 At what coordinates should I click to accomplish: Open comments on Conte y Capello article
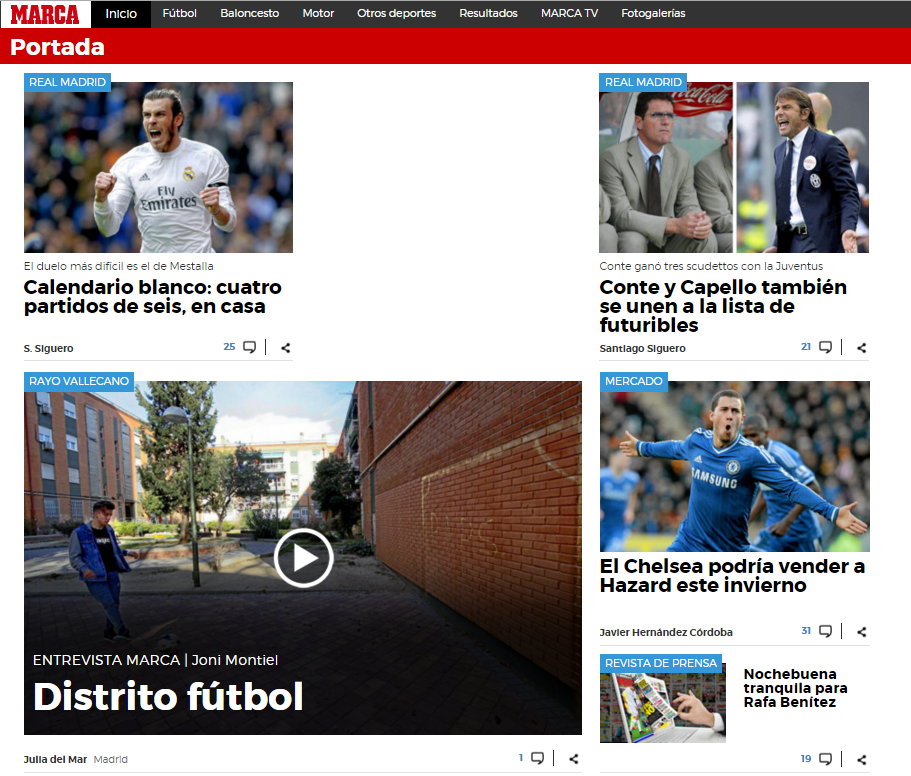pyautogui.click(x=825, y=347)
